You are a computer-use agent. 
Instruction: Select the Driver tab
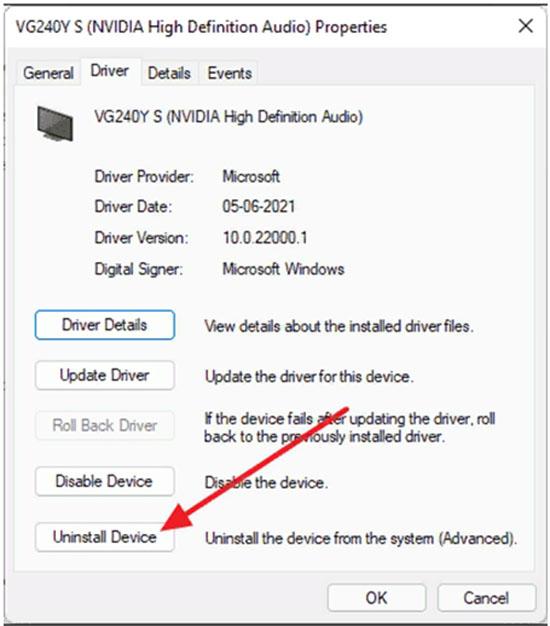point(110,71)
